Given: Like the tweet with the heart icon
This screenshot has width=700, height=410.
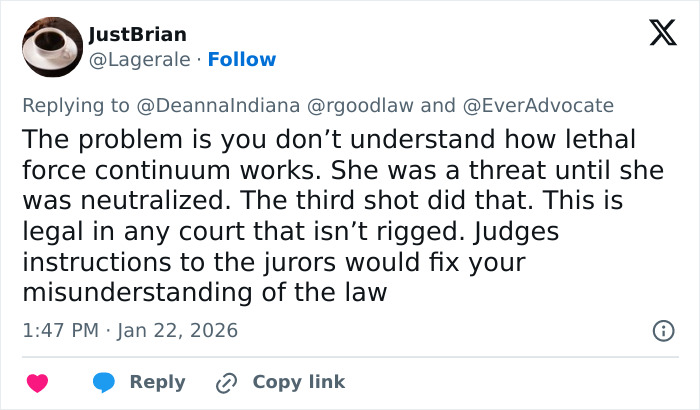Looking at the screenshot, I should click(38, 382).
